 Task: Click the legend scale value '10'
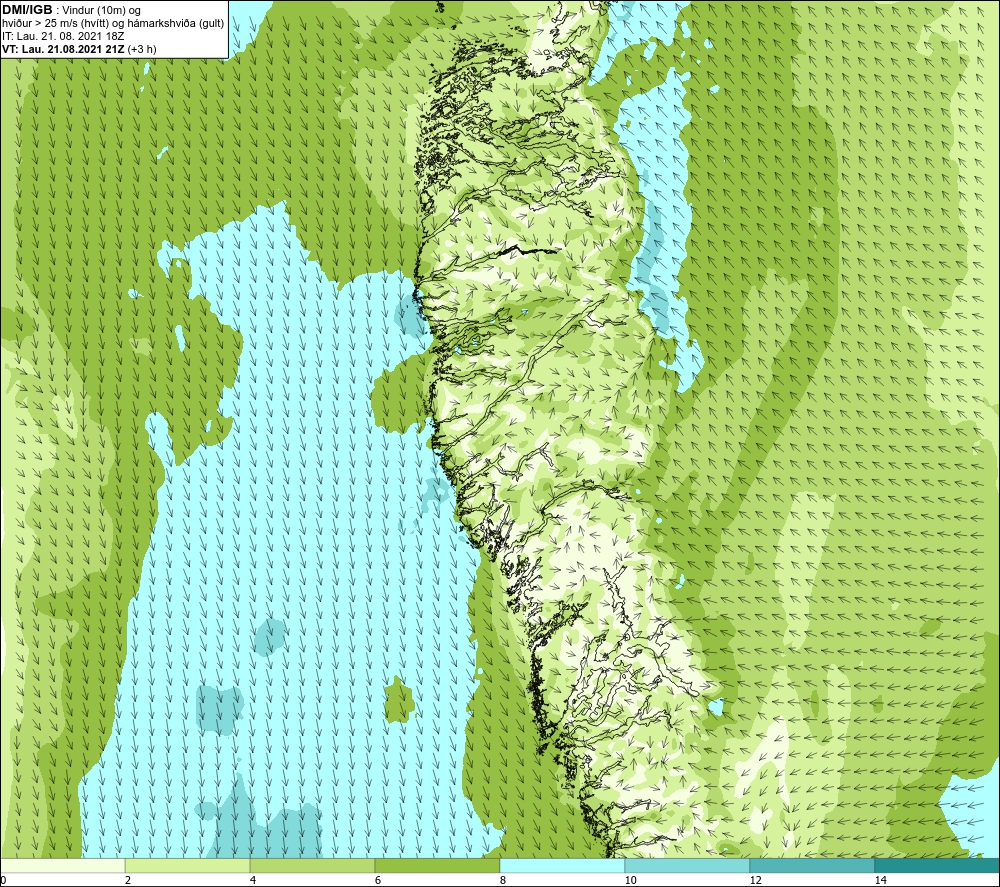tap(631, 881)
